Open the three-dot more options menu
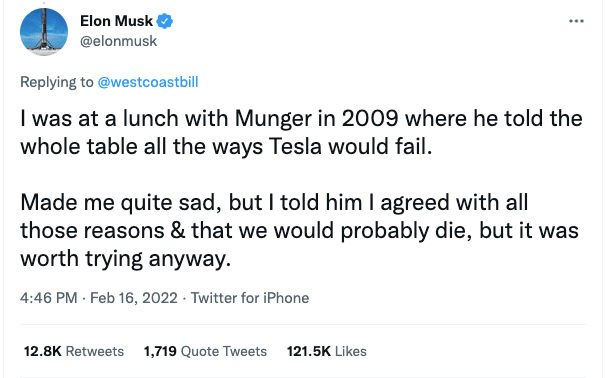The width and height of the screenshot is (606, 378). coord(576,21)
